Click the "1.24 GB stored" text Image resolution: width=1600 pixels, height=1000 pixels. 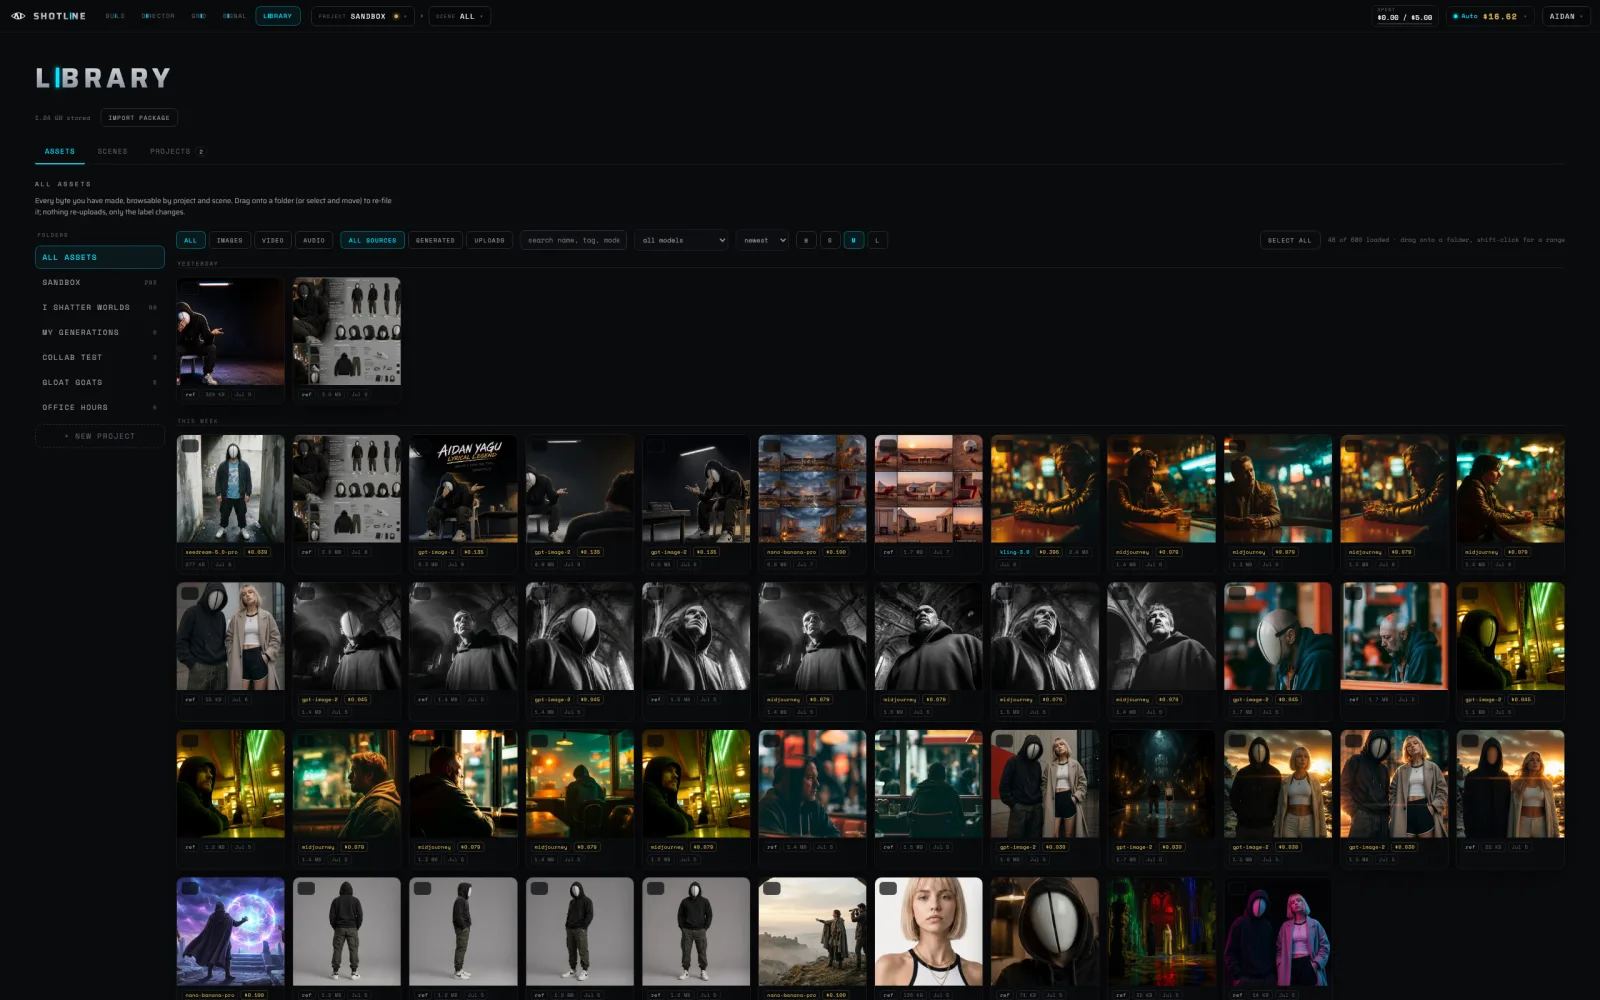(x=63, y=118)
